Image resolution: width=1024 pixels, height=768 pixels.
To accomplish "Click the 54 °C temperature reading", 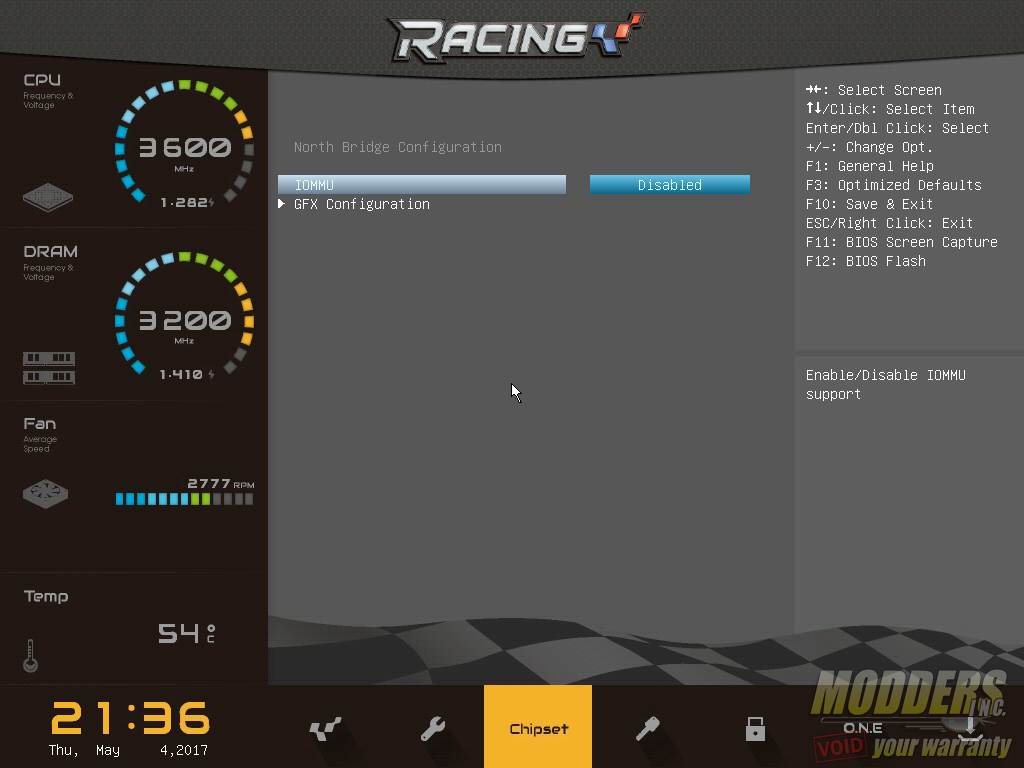I will (187, 633).
